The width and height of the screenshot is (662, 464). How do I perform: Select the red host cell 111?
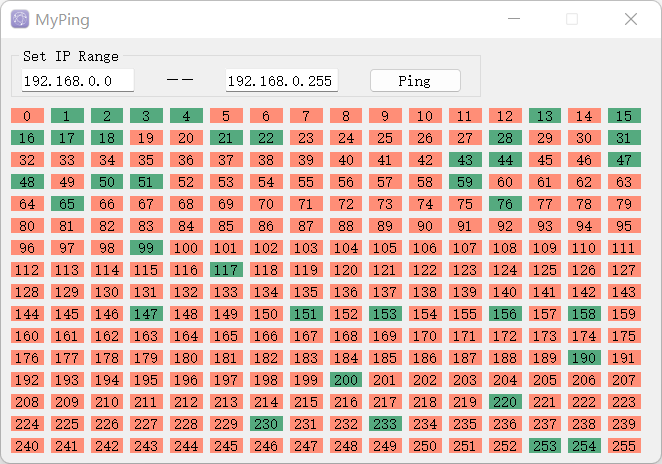(x=624, y=248)
